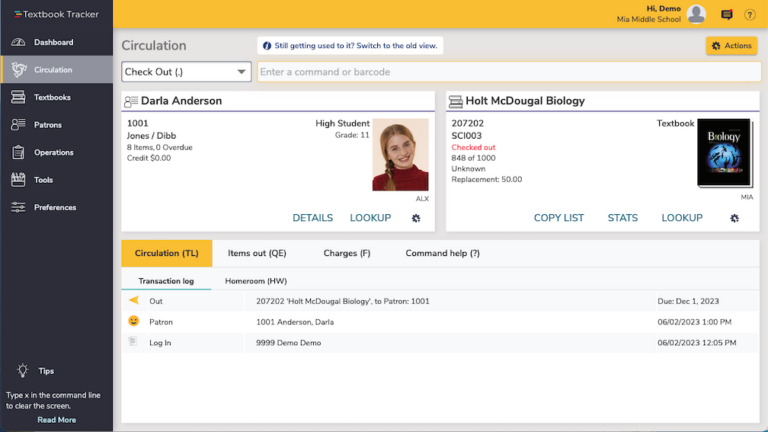
Task: Click the gear icon in patron card
Action: [x=415, y=218]
